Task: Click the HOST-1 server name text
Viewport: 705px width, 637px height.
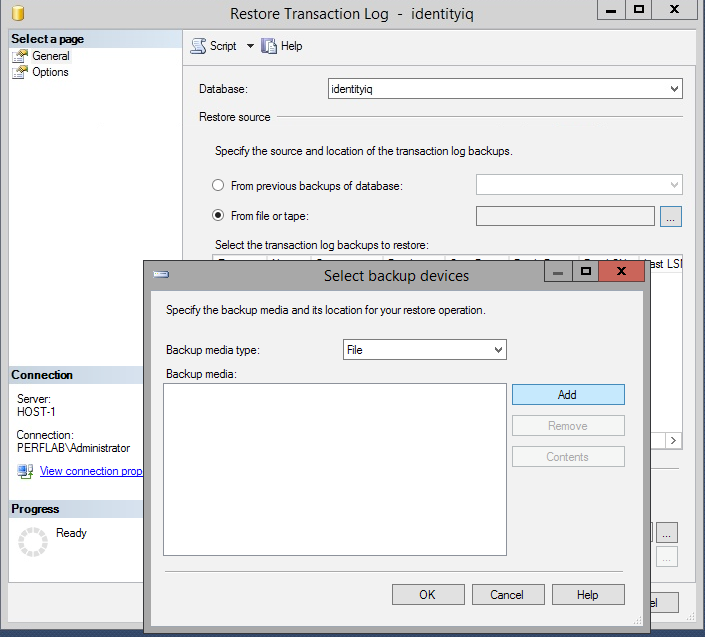Action: tap(36, 412)
